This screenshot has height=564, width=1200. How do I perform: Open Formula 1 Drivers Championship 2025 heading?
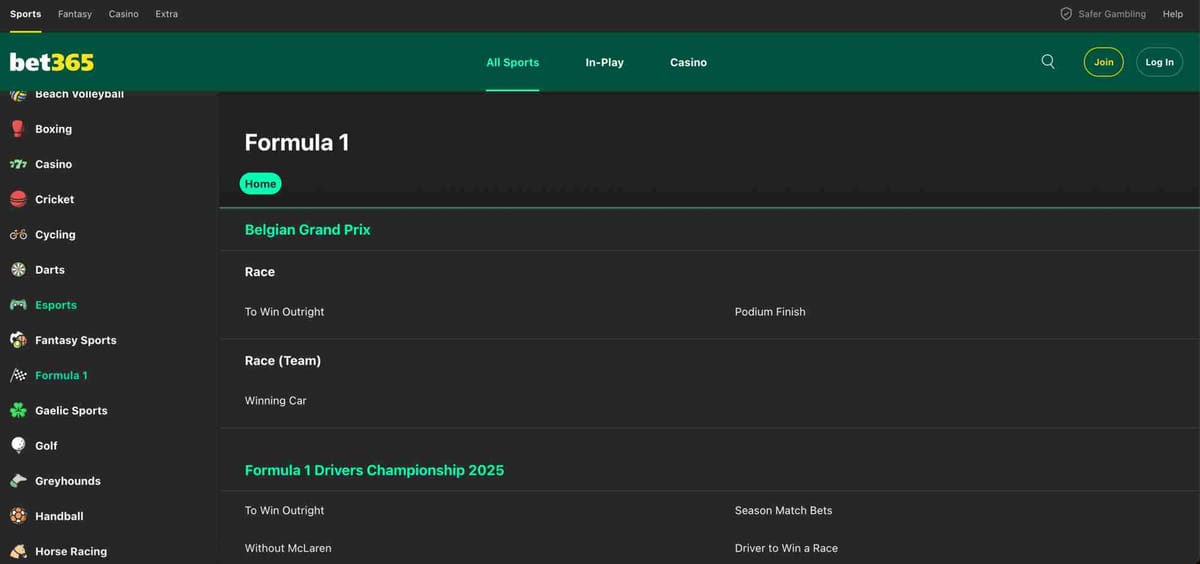[x=375, y=470]
